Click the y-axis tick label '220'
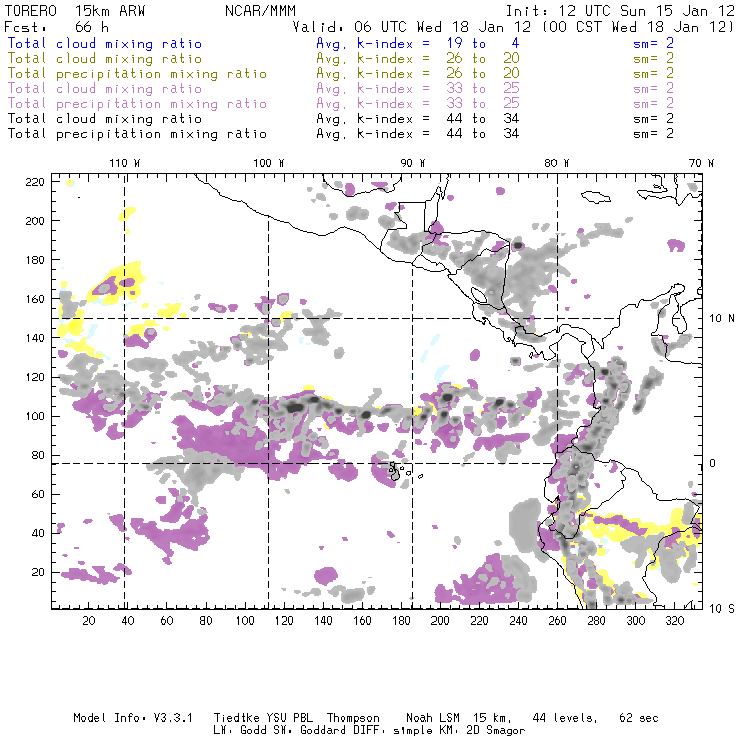This screenshot has height=740, width=740. tap(35, 182)
